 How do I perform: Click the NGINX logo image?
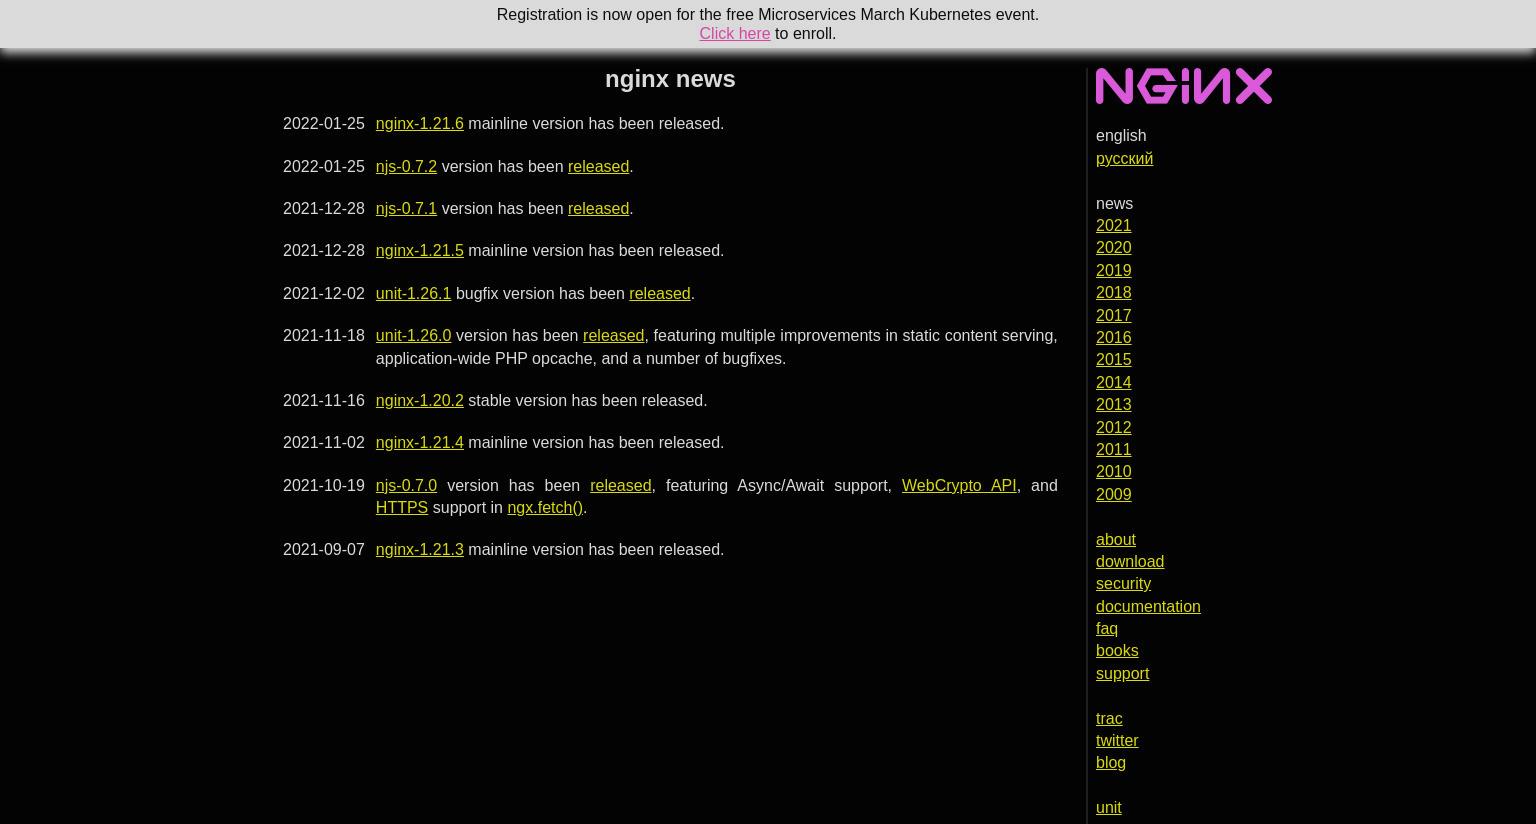tap(1183, 86)
